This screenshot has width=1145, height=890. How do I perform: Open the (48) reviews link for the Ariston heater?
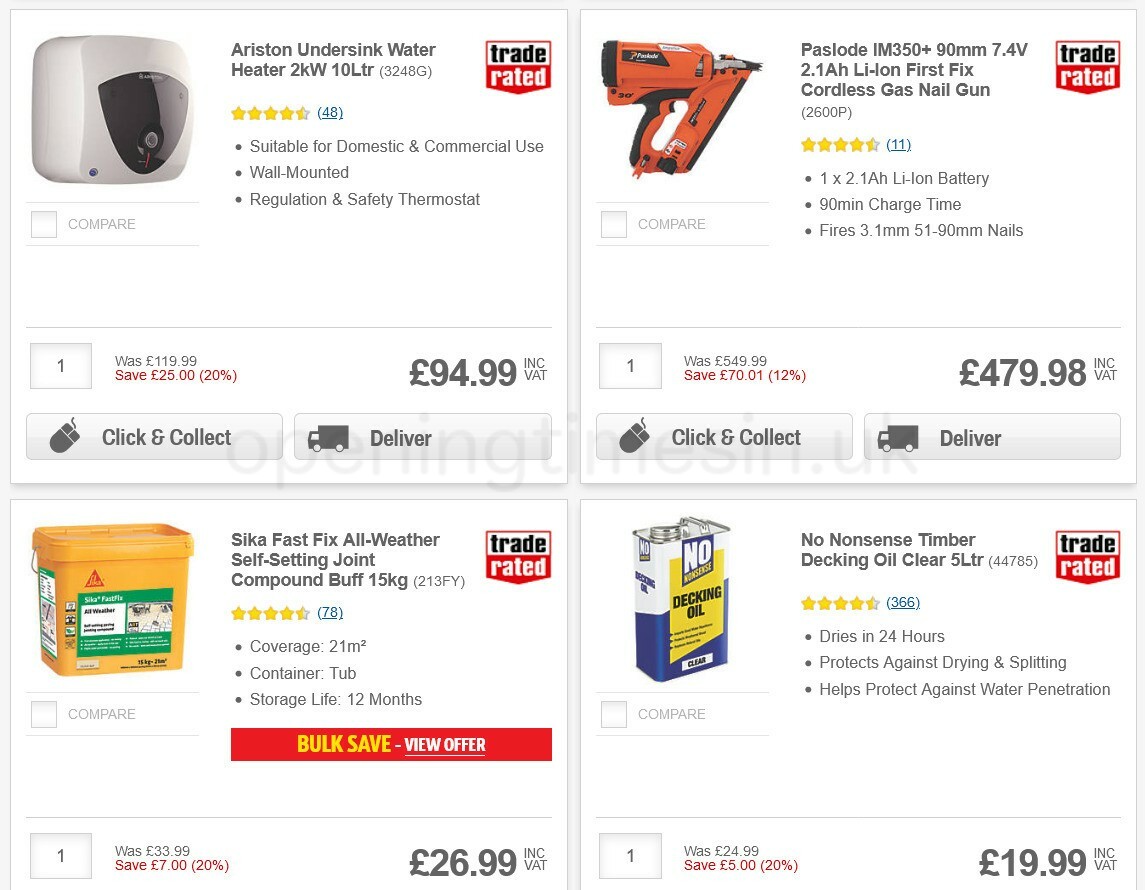point(330,113)
